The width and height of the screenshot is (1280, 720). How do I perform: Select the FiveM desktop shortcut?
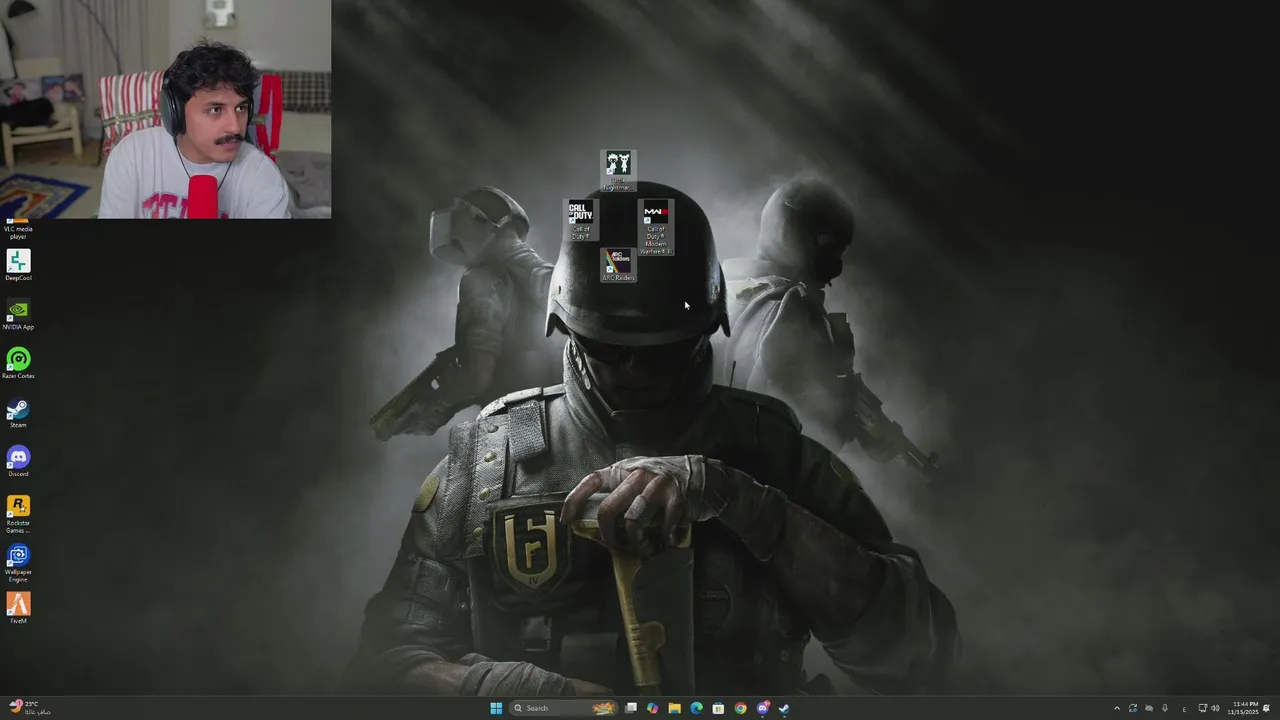click(18, 607)
